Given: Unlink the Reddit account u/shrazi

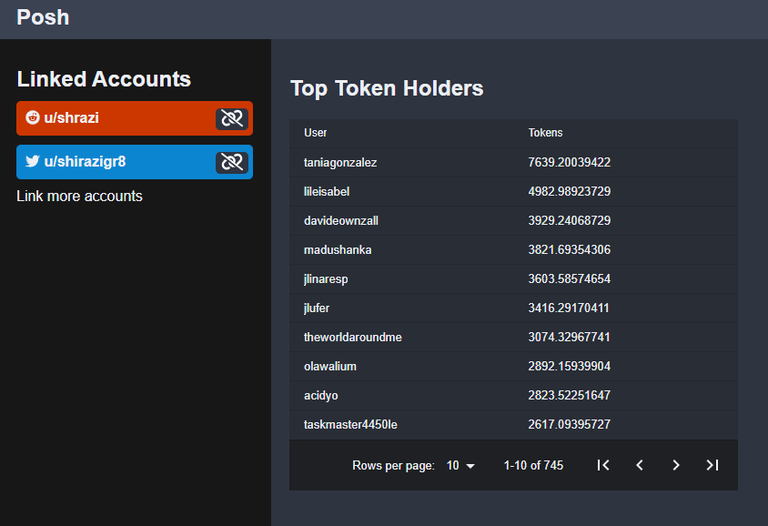Looking at the screenshot, I should (x=232, y=119).
